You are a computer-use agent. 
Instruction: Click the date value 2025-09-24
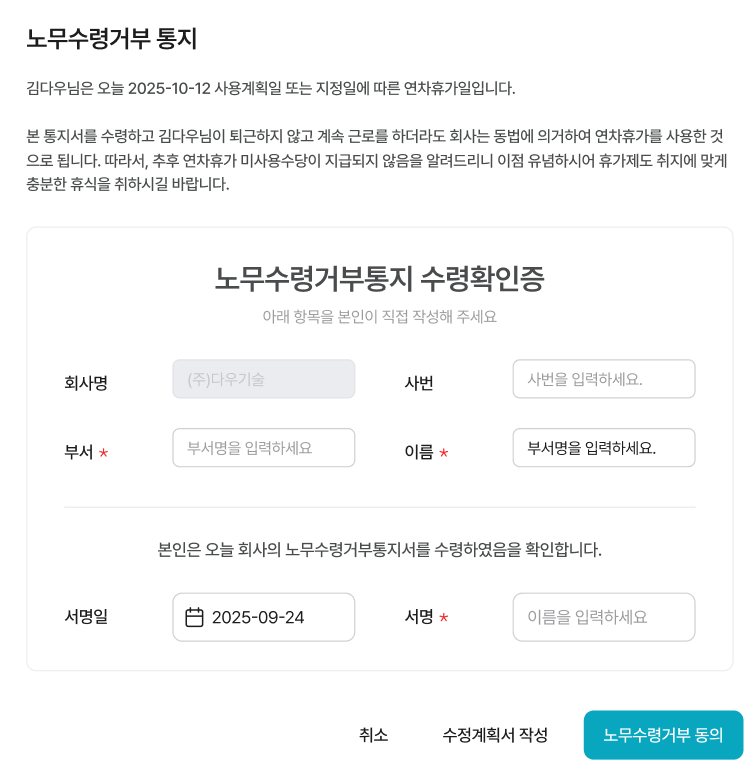point(258,617)
